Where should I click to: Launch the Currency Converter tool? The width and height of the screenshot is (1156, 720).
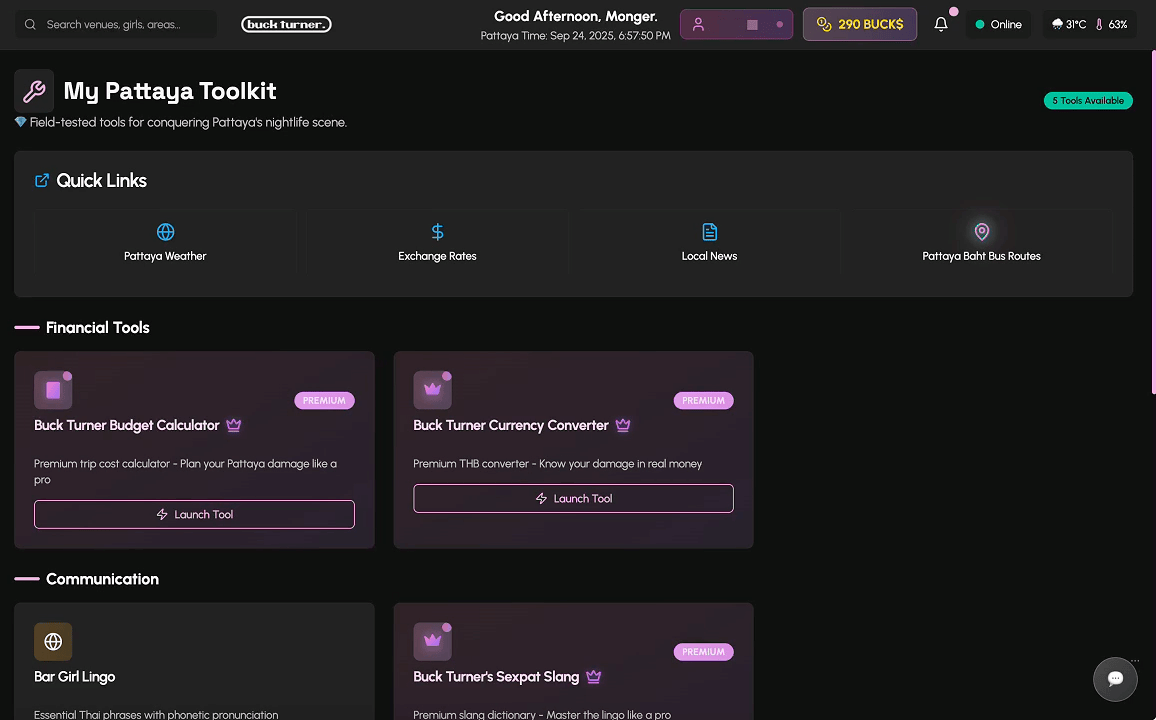[574, 498]
